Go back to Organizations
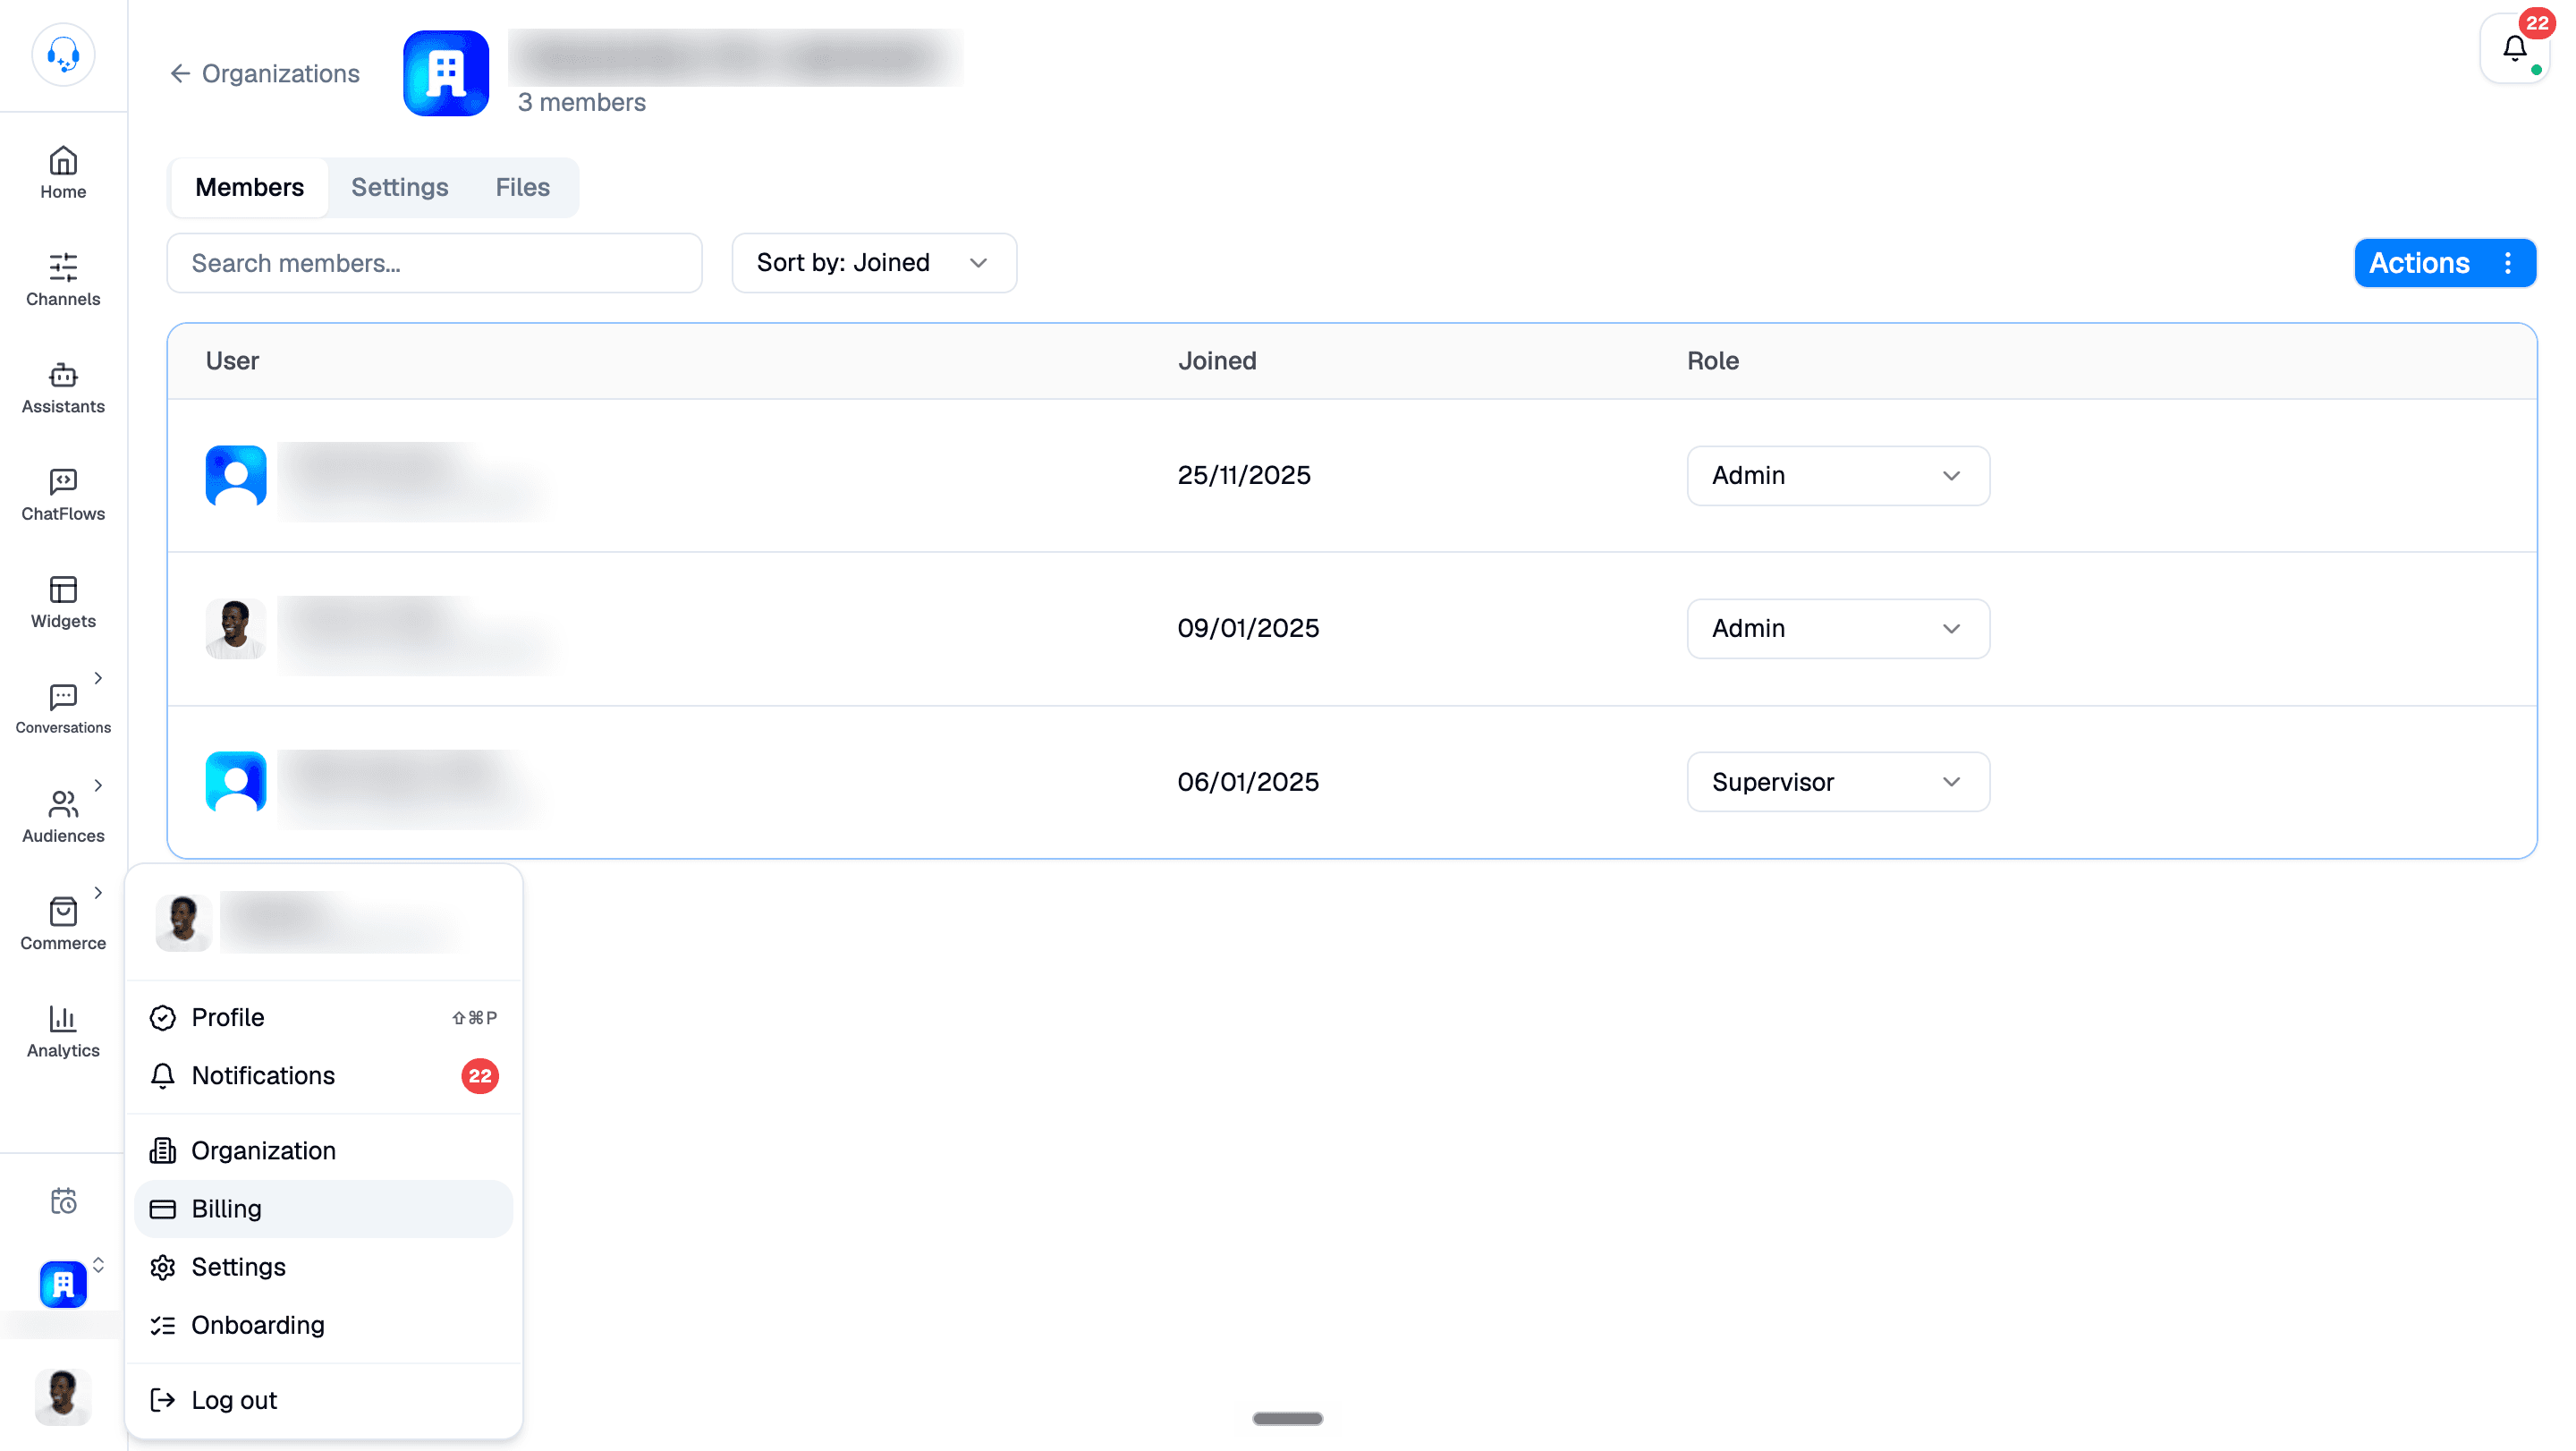The width and height of the screenshot is (2576, 1451). click(264, 73)
